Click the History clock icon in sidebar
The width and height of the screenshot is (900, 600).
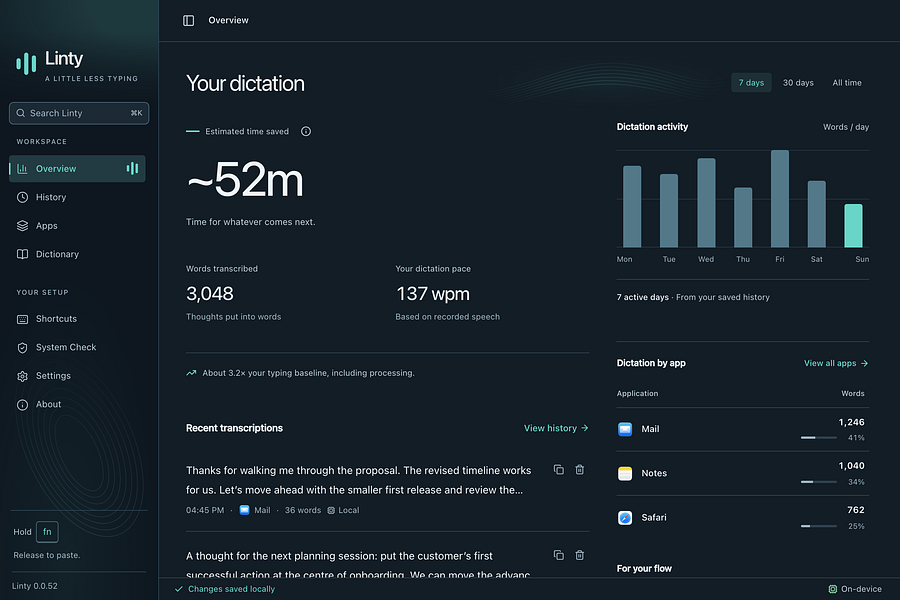click(22, 198)
